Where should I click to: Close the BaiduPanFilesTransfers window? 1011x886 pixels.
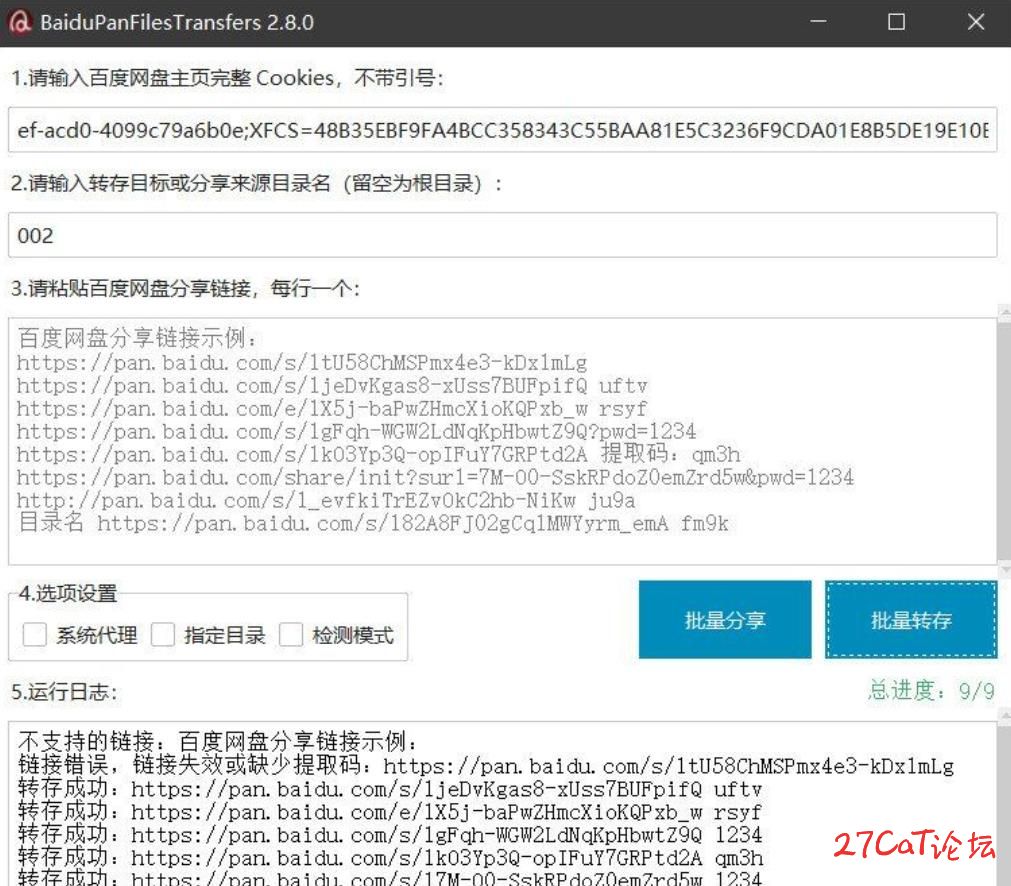pos(976,22)
